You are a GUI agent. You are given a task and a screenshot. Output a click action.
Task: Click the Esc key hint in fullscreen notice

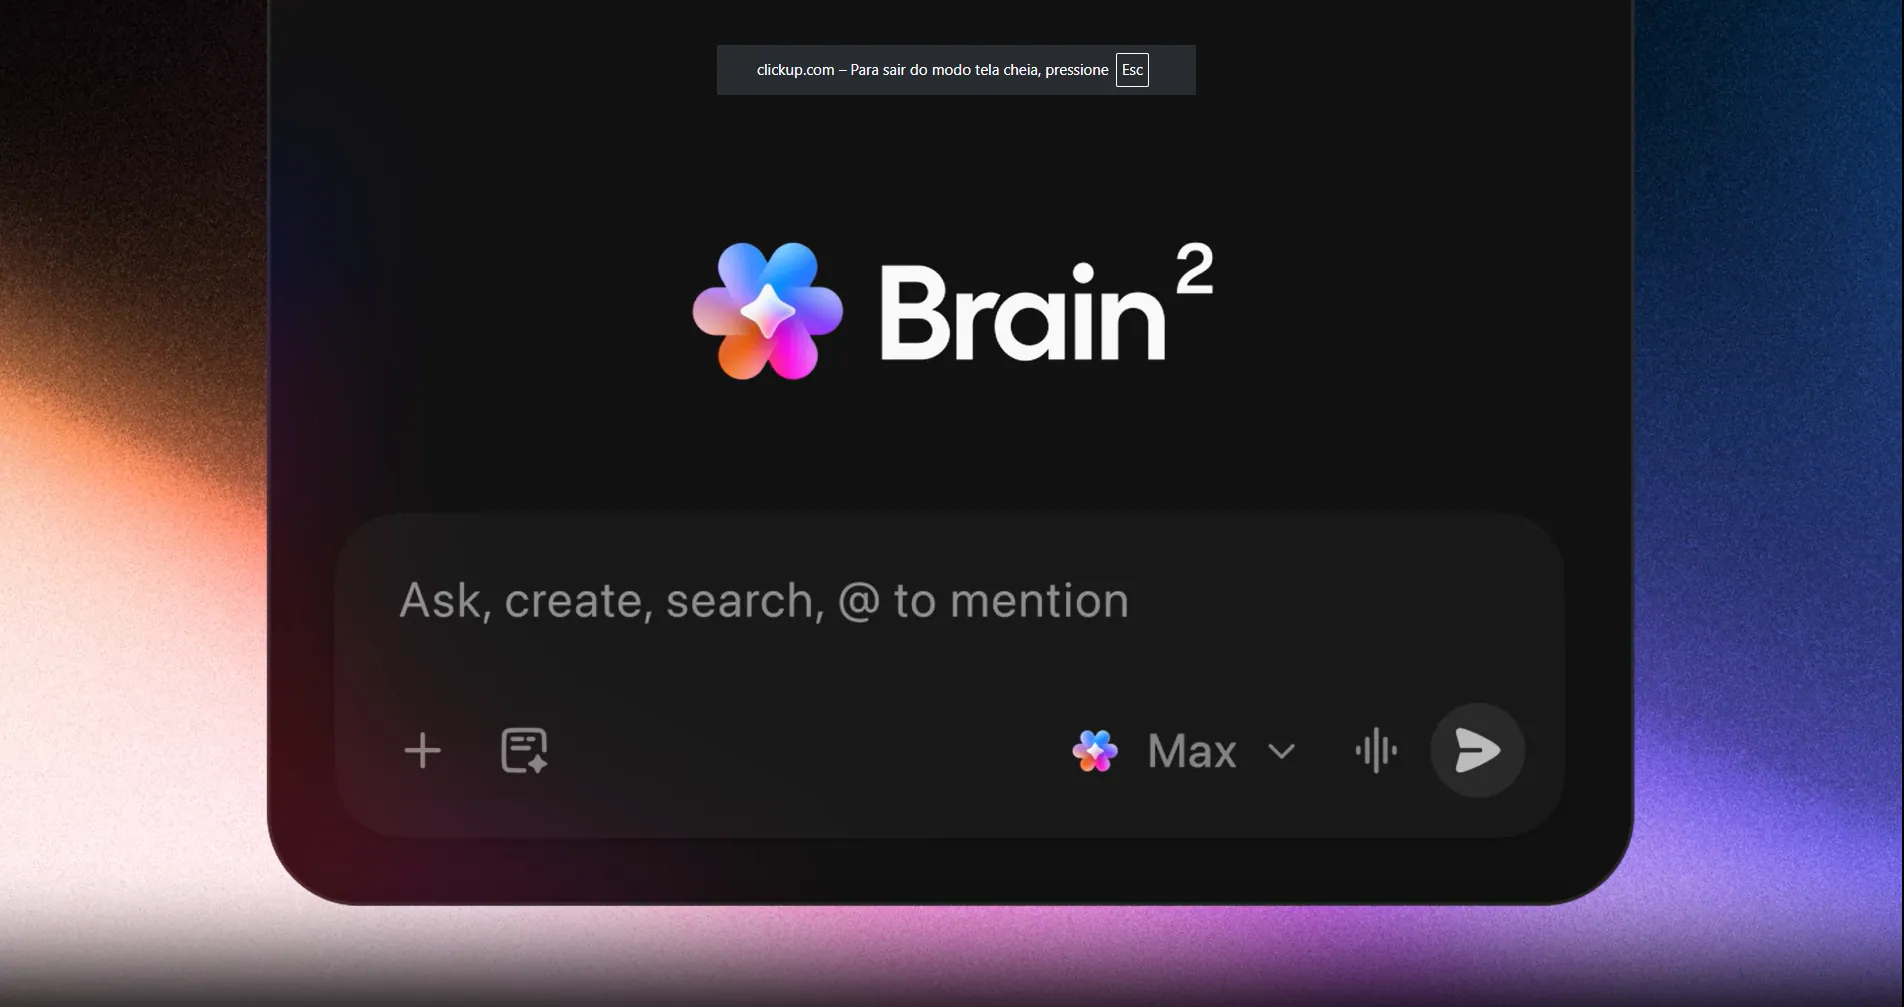[1132, 70]
